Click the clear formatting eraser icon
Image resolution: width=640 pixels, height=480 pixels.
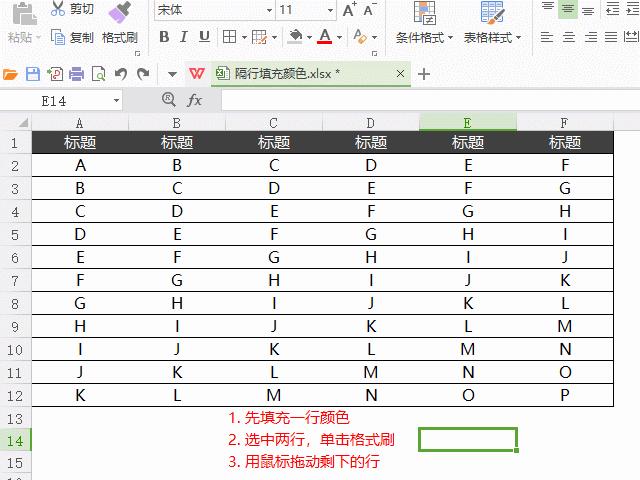pos(360,37)
